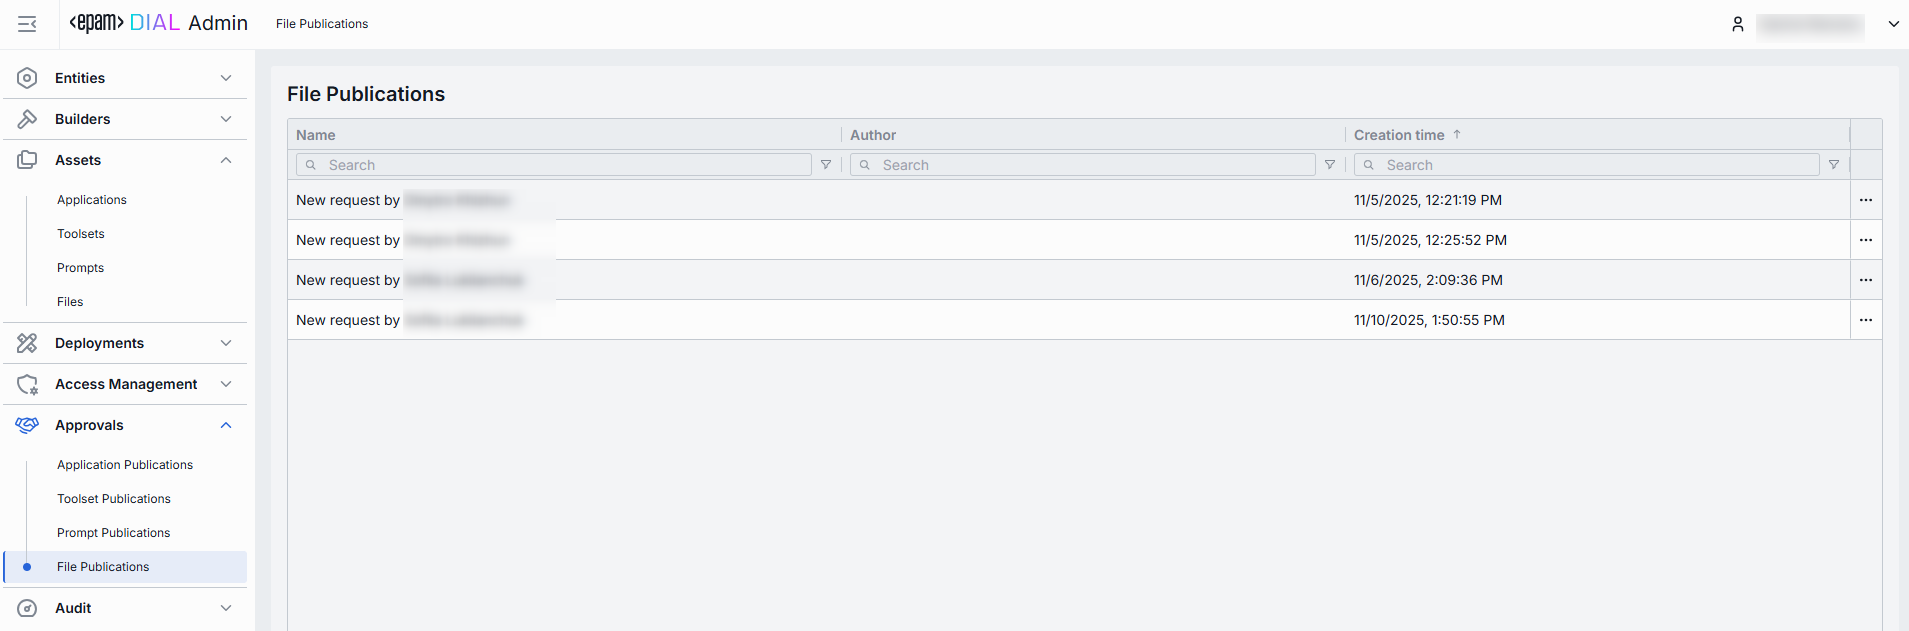Open the user account dropdown arrow
The image size is (1909, 631).
(1893, 24)
